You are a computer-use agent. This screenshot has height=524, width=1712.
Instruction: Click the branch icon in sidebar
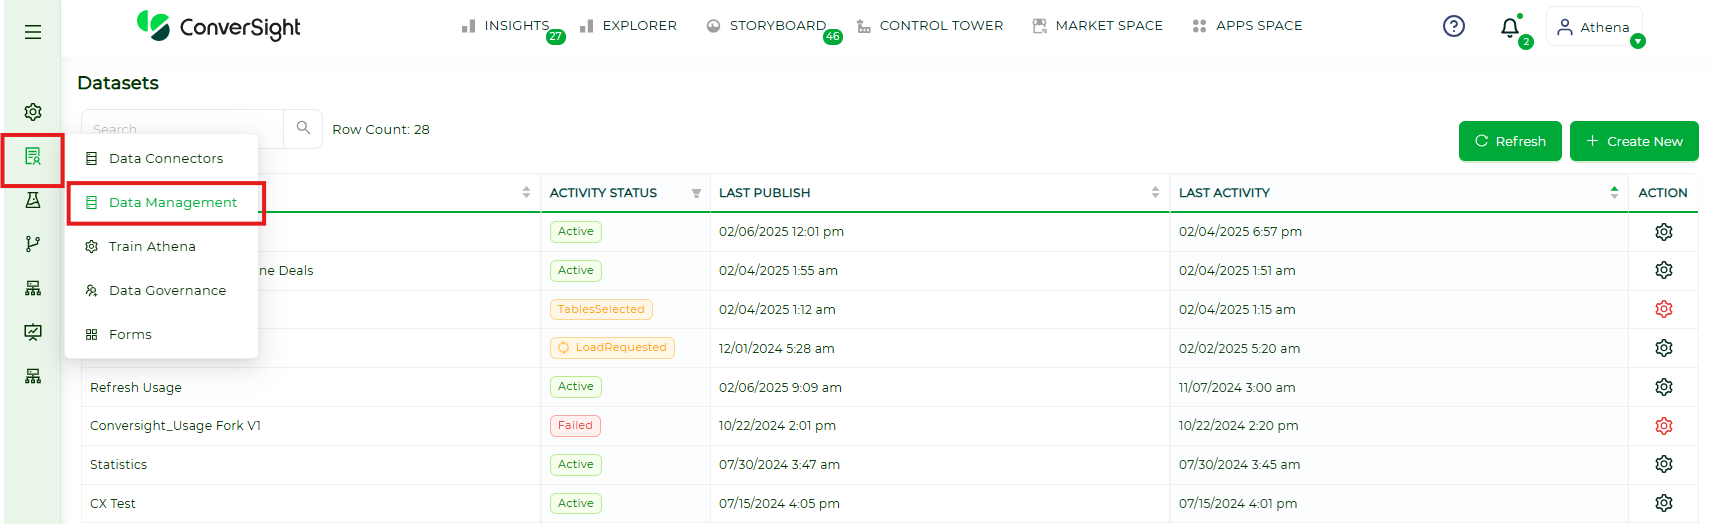pos(33,244)
